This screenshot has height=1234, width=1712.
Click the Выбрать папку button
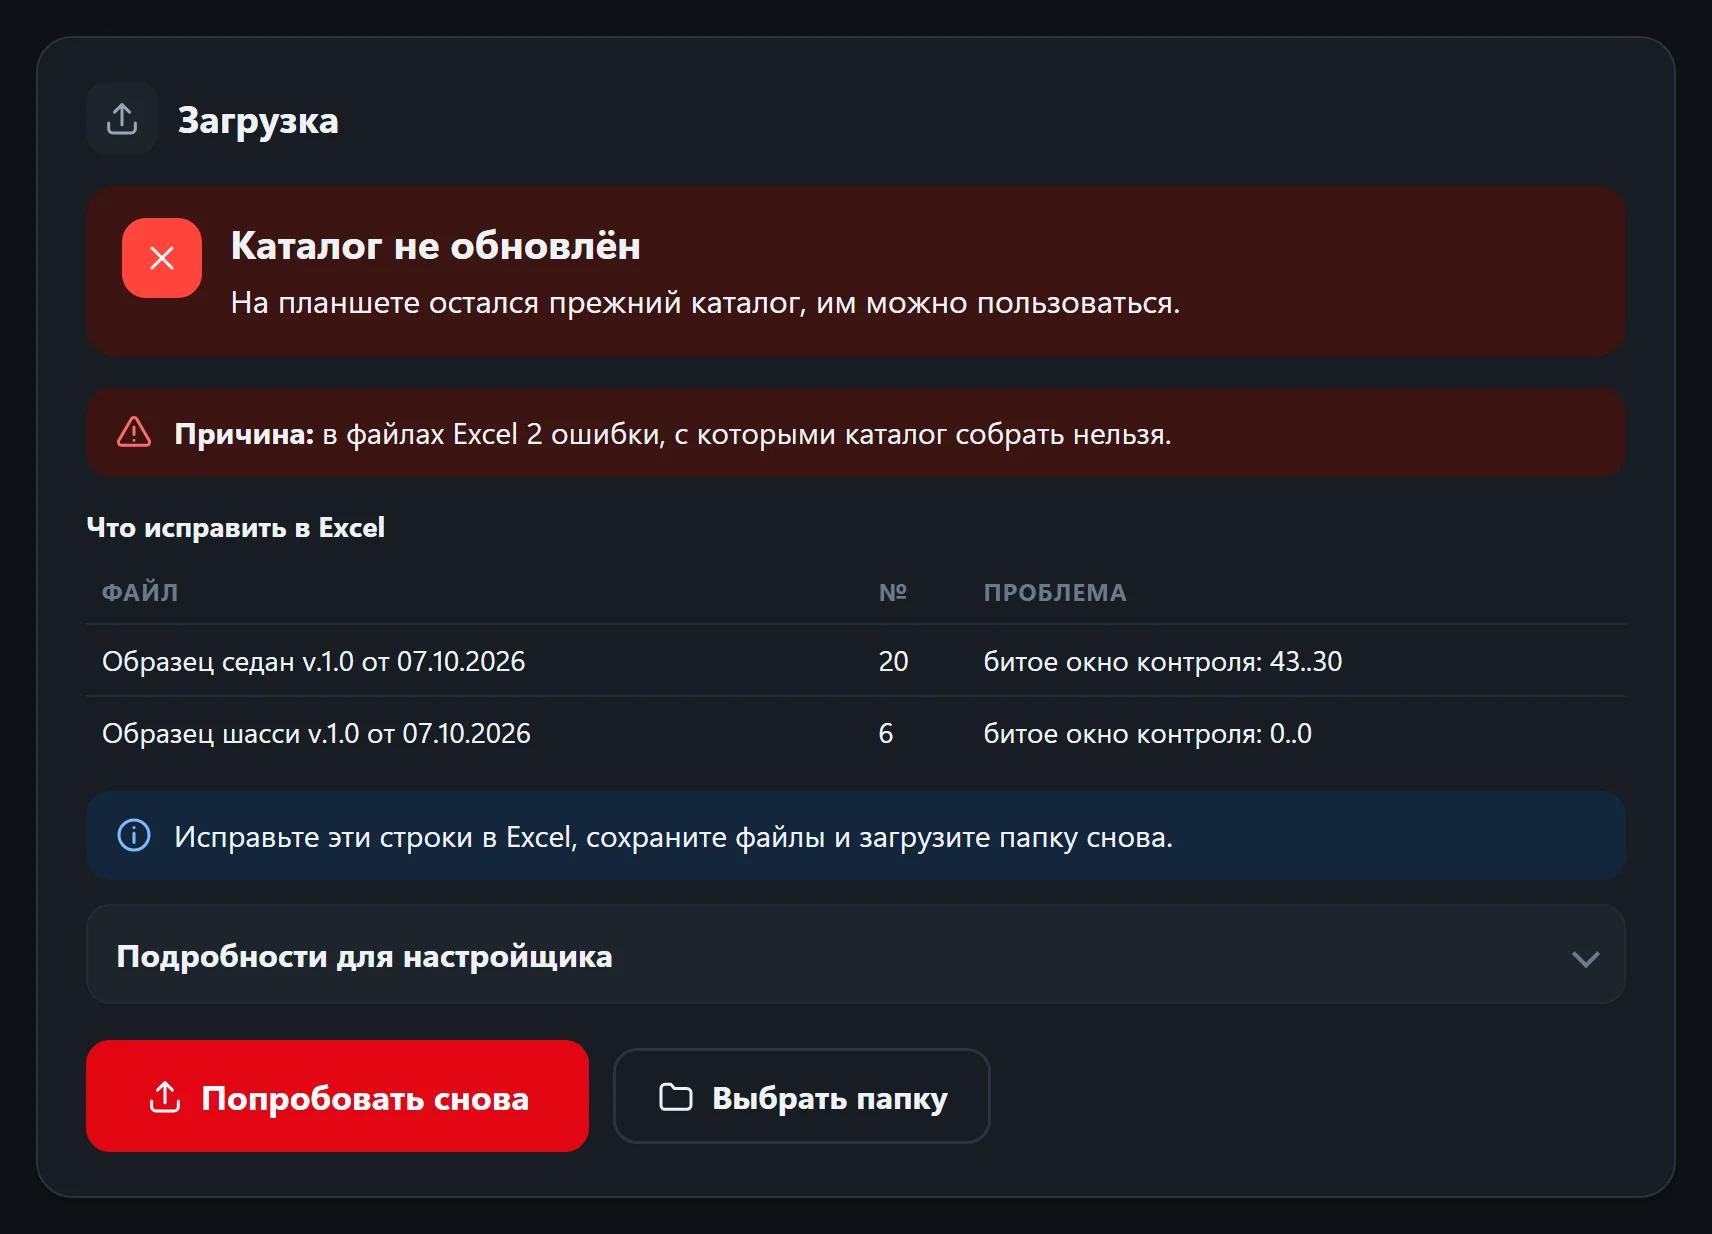[x=801, y=1096]
